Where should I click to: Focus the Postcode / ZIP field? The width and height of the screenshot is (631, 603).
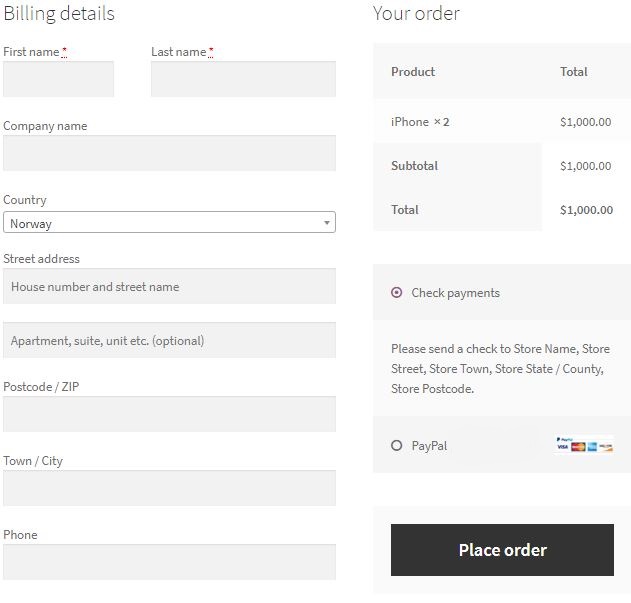click(169, 414)
